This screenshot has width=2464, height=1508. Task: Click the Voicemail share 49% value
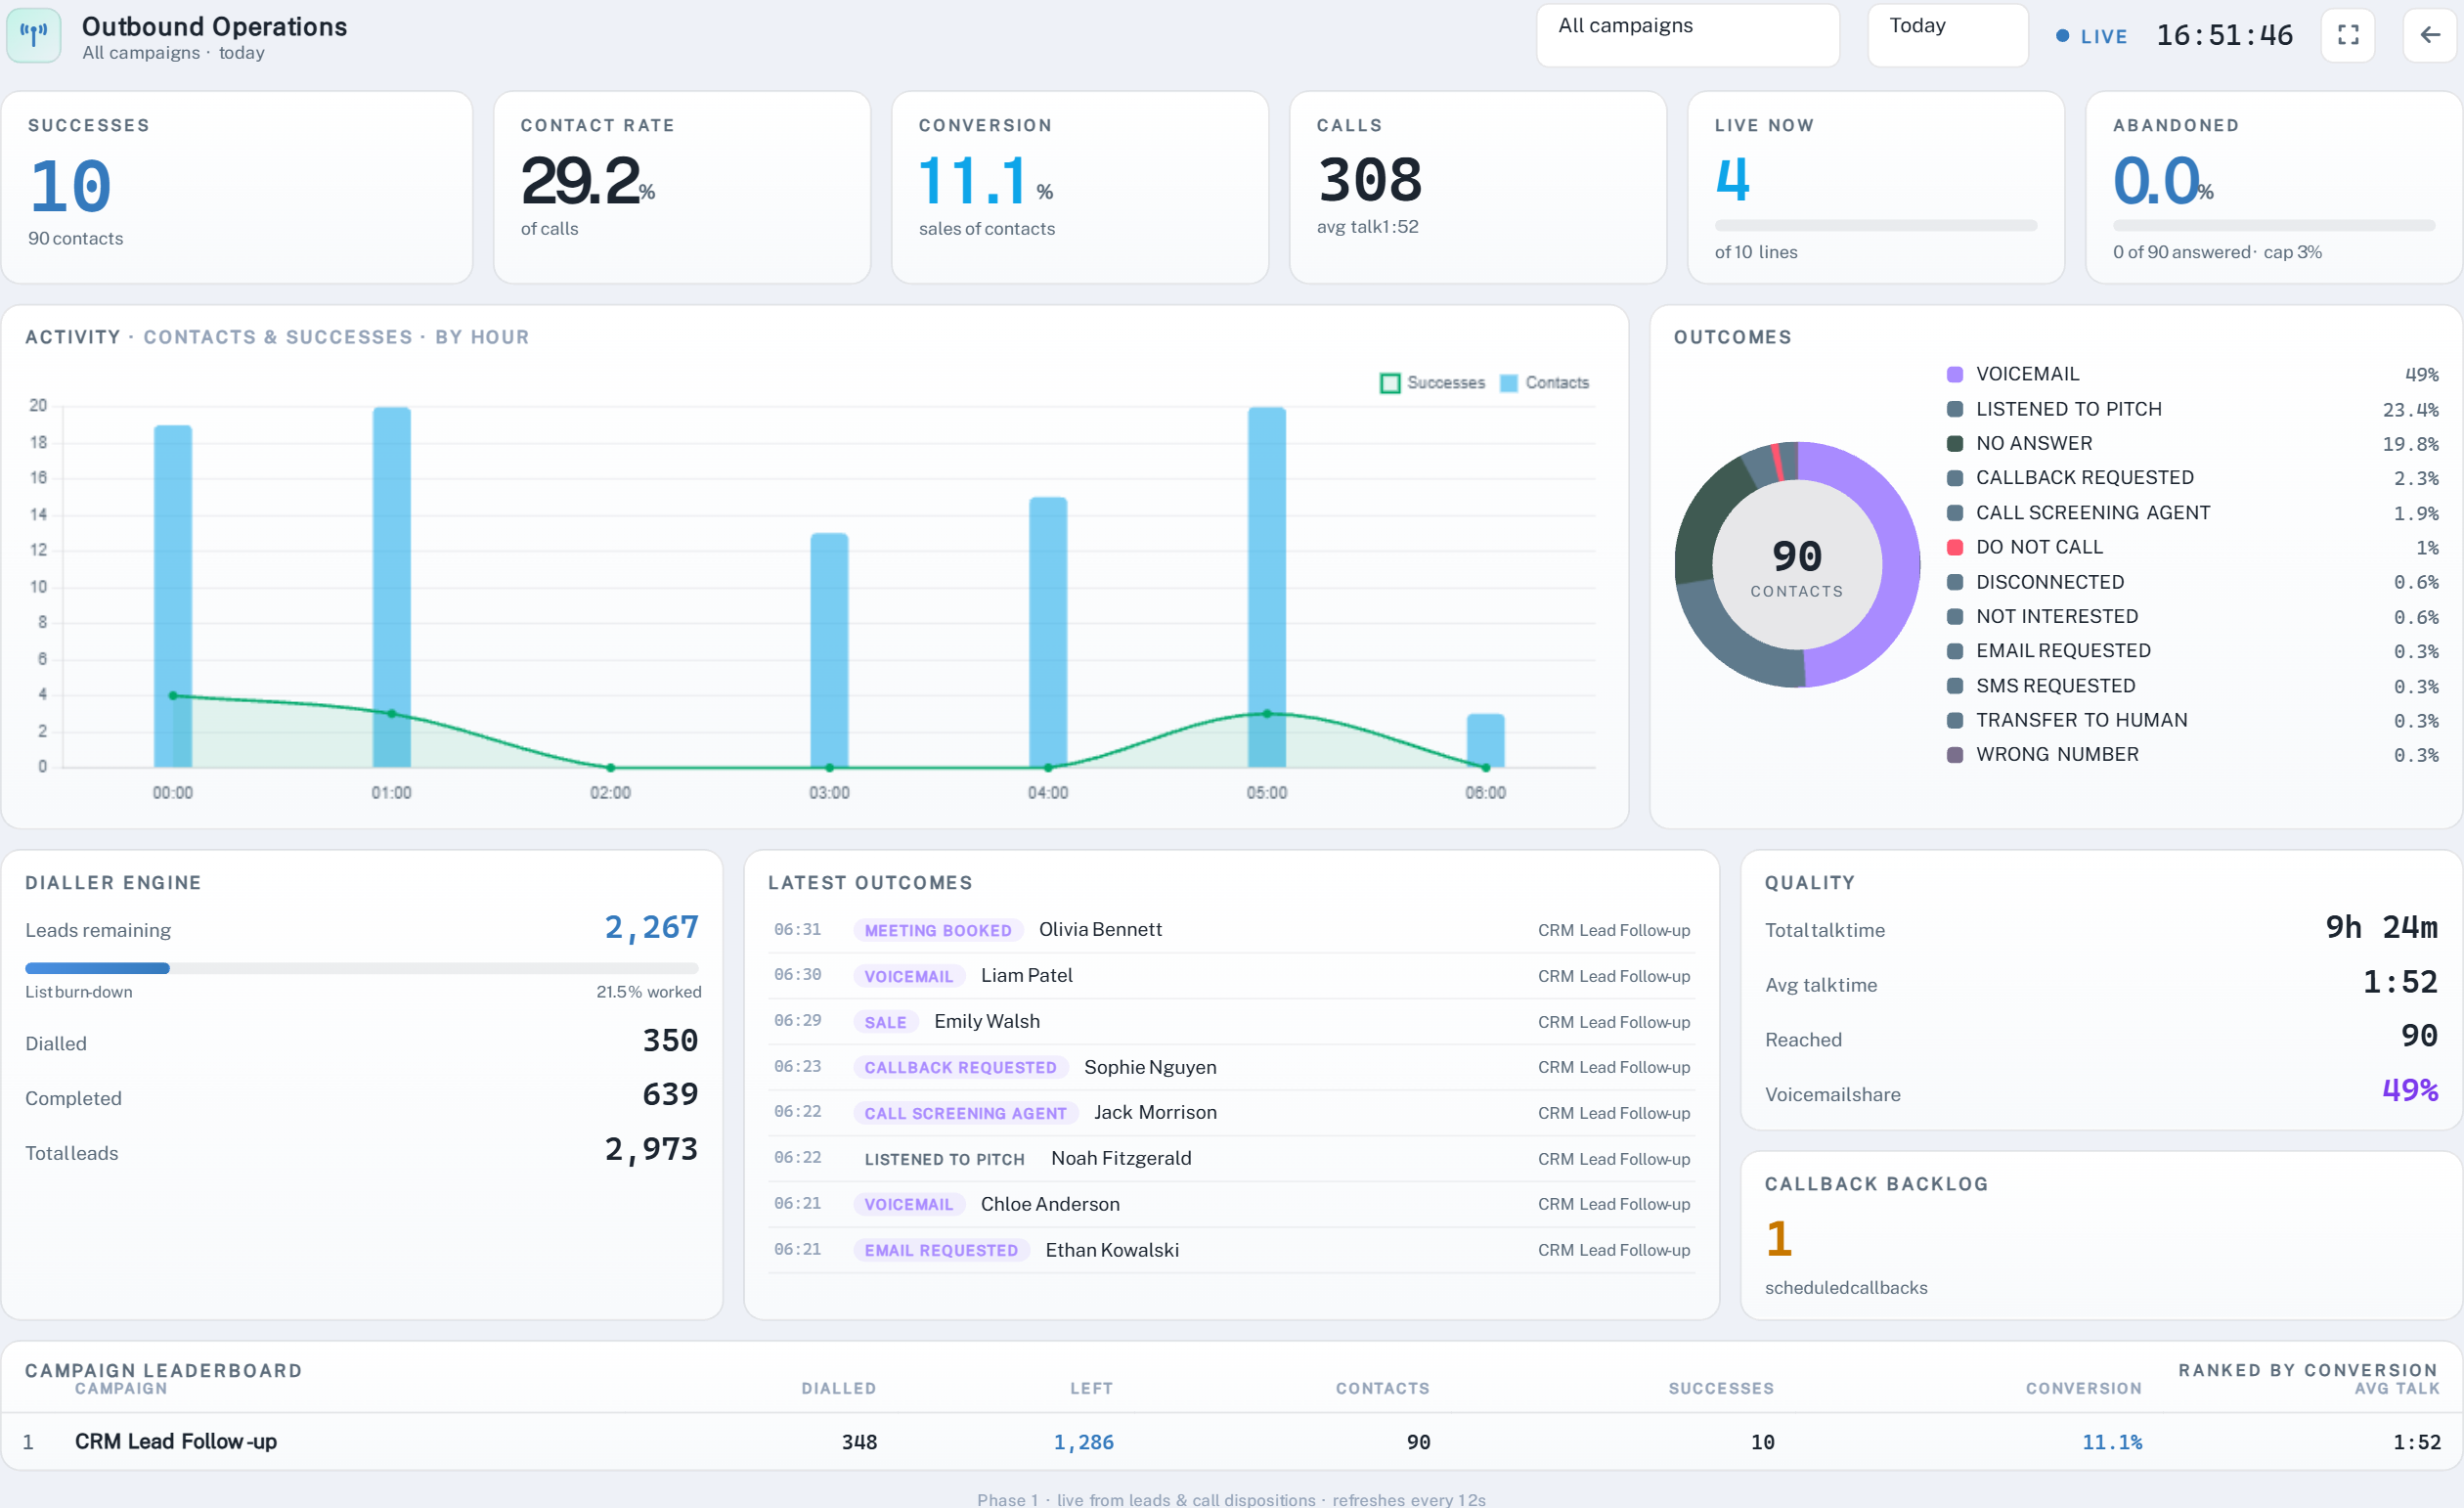(x=2410, y=1090)
